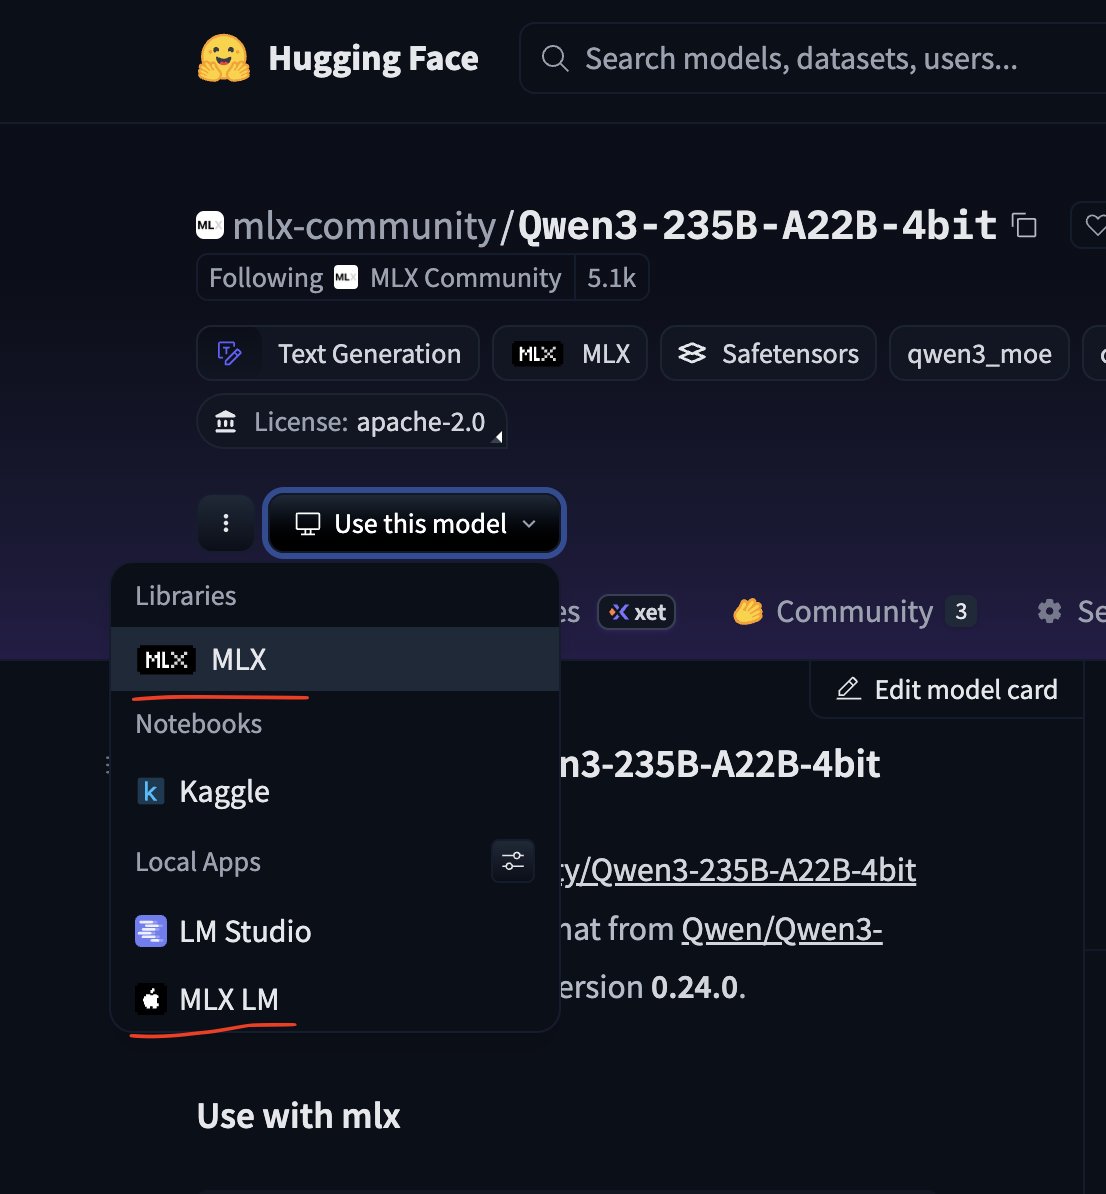Open the Use this model dropdown

[x=414, y=523]
